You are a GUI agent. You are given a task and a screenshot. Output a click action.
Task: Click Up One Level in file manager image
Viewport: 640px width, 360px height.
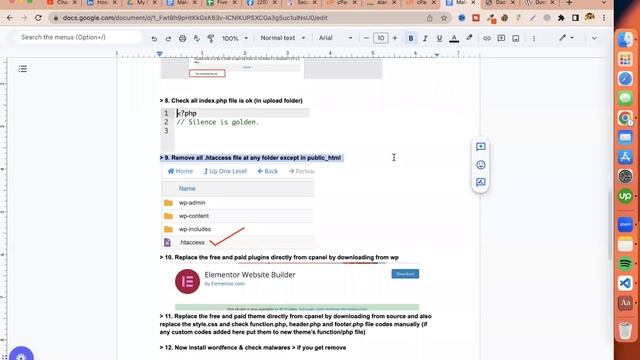coord(225,171)
